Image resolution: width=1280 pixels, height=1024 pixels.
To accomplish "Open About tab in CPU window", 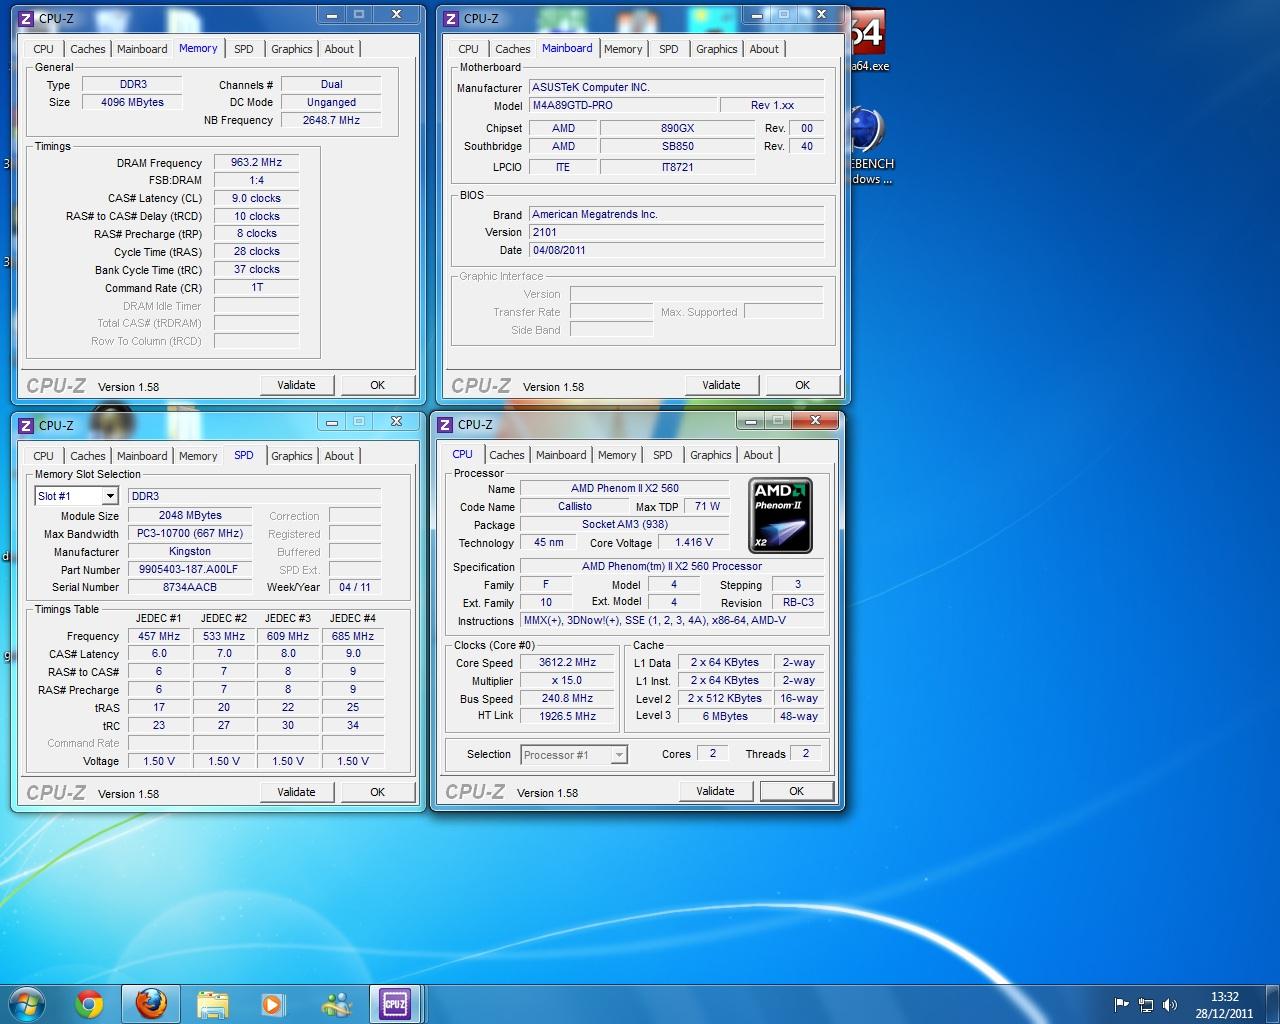I will coord(758,455).
